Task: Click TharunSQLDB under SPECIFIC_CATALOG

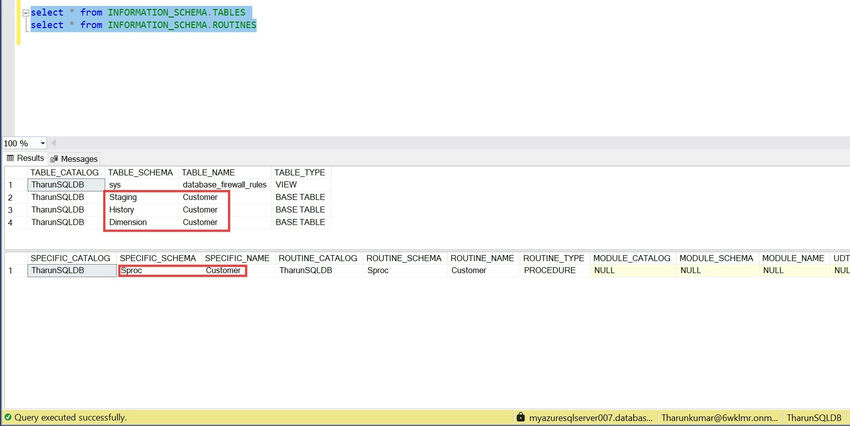Action: (72, 270)
